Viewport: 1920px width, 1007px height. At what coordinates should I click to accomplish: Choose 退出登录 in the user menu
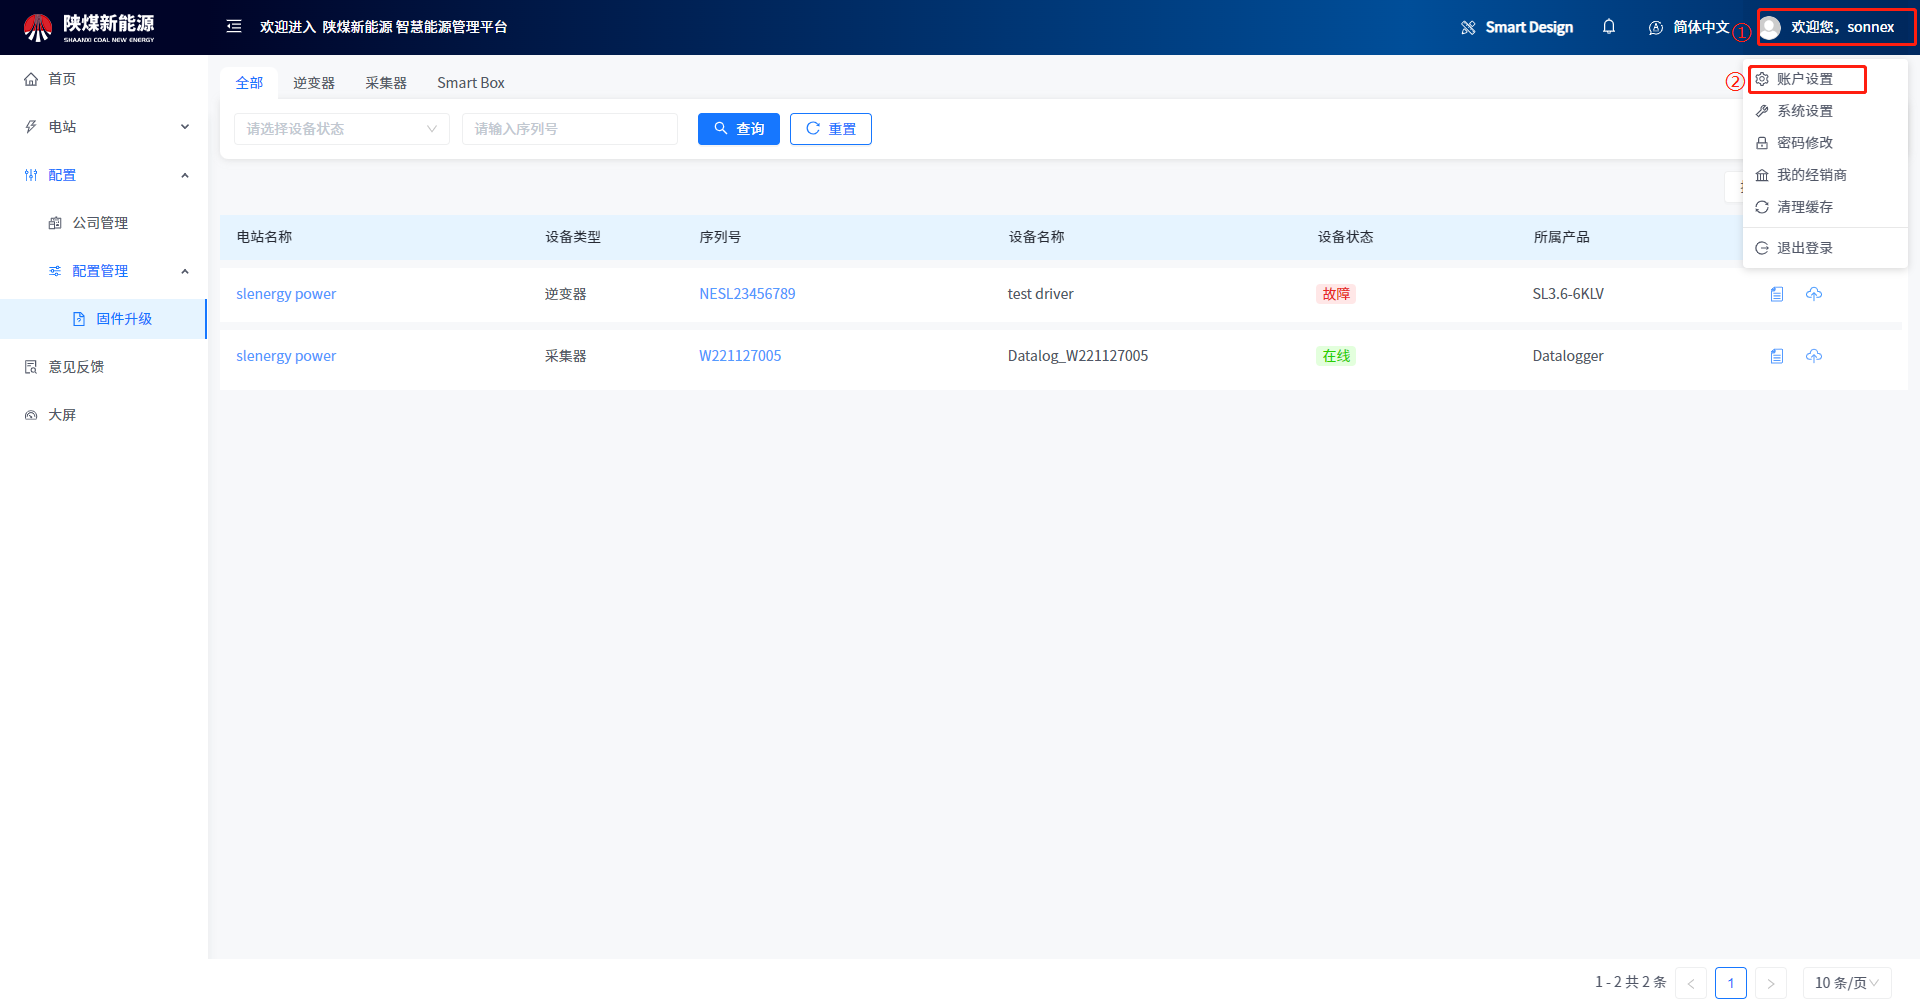[1804, 248]
